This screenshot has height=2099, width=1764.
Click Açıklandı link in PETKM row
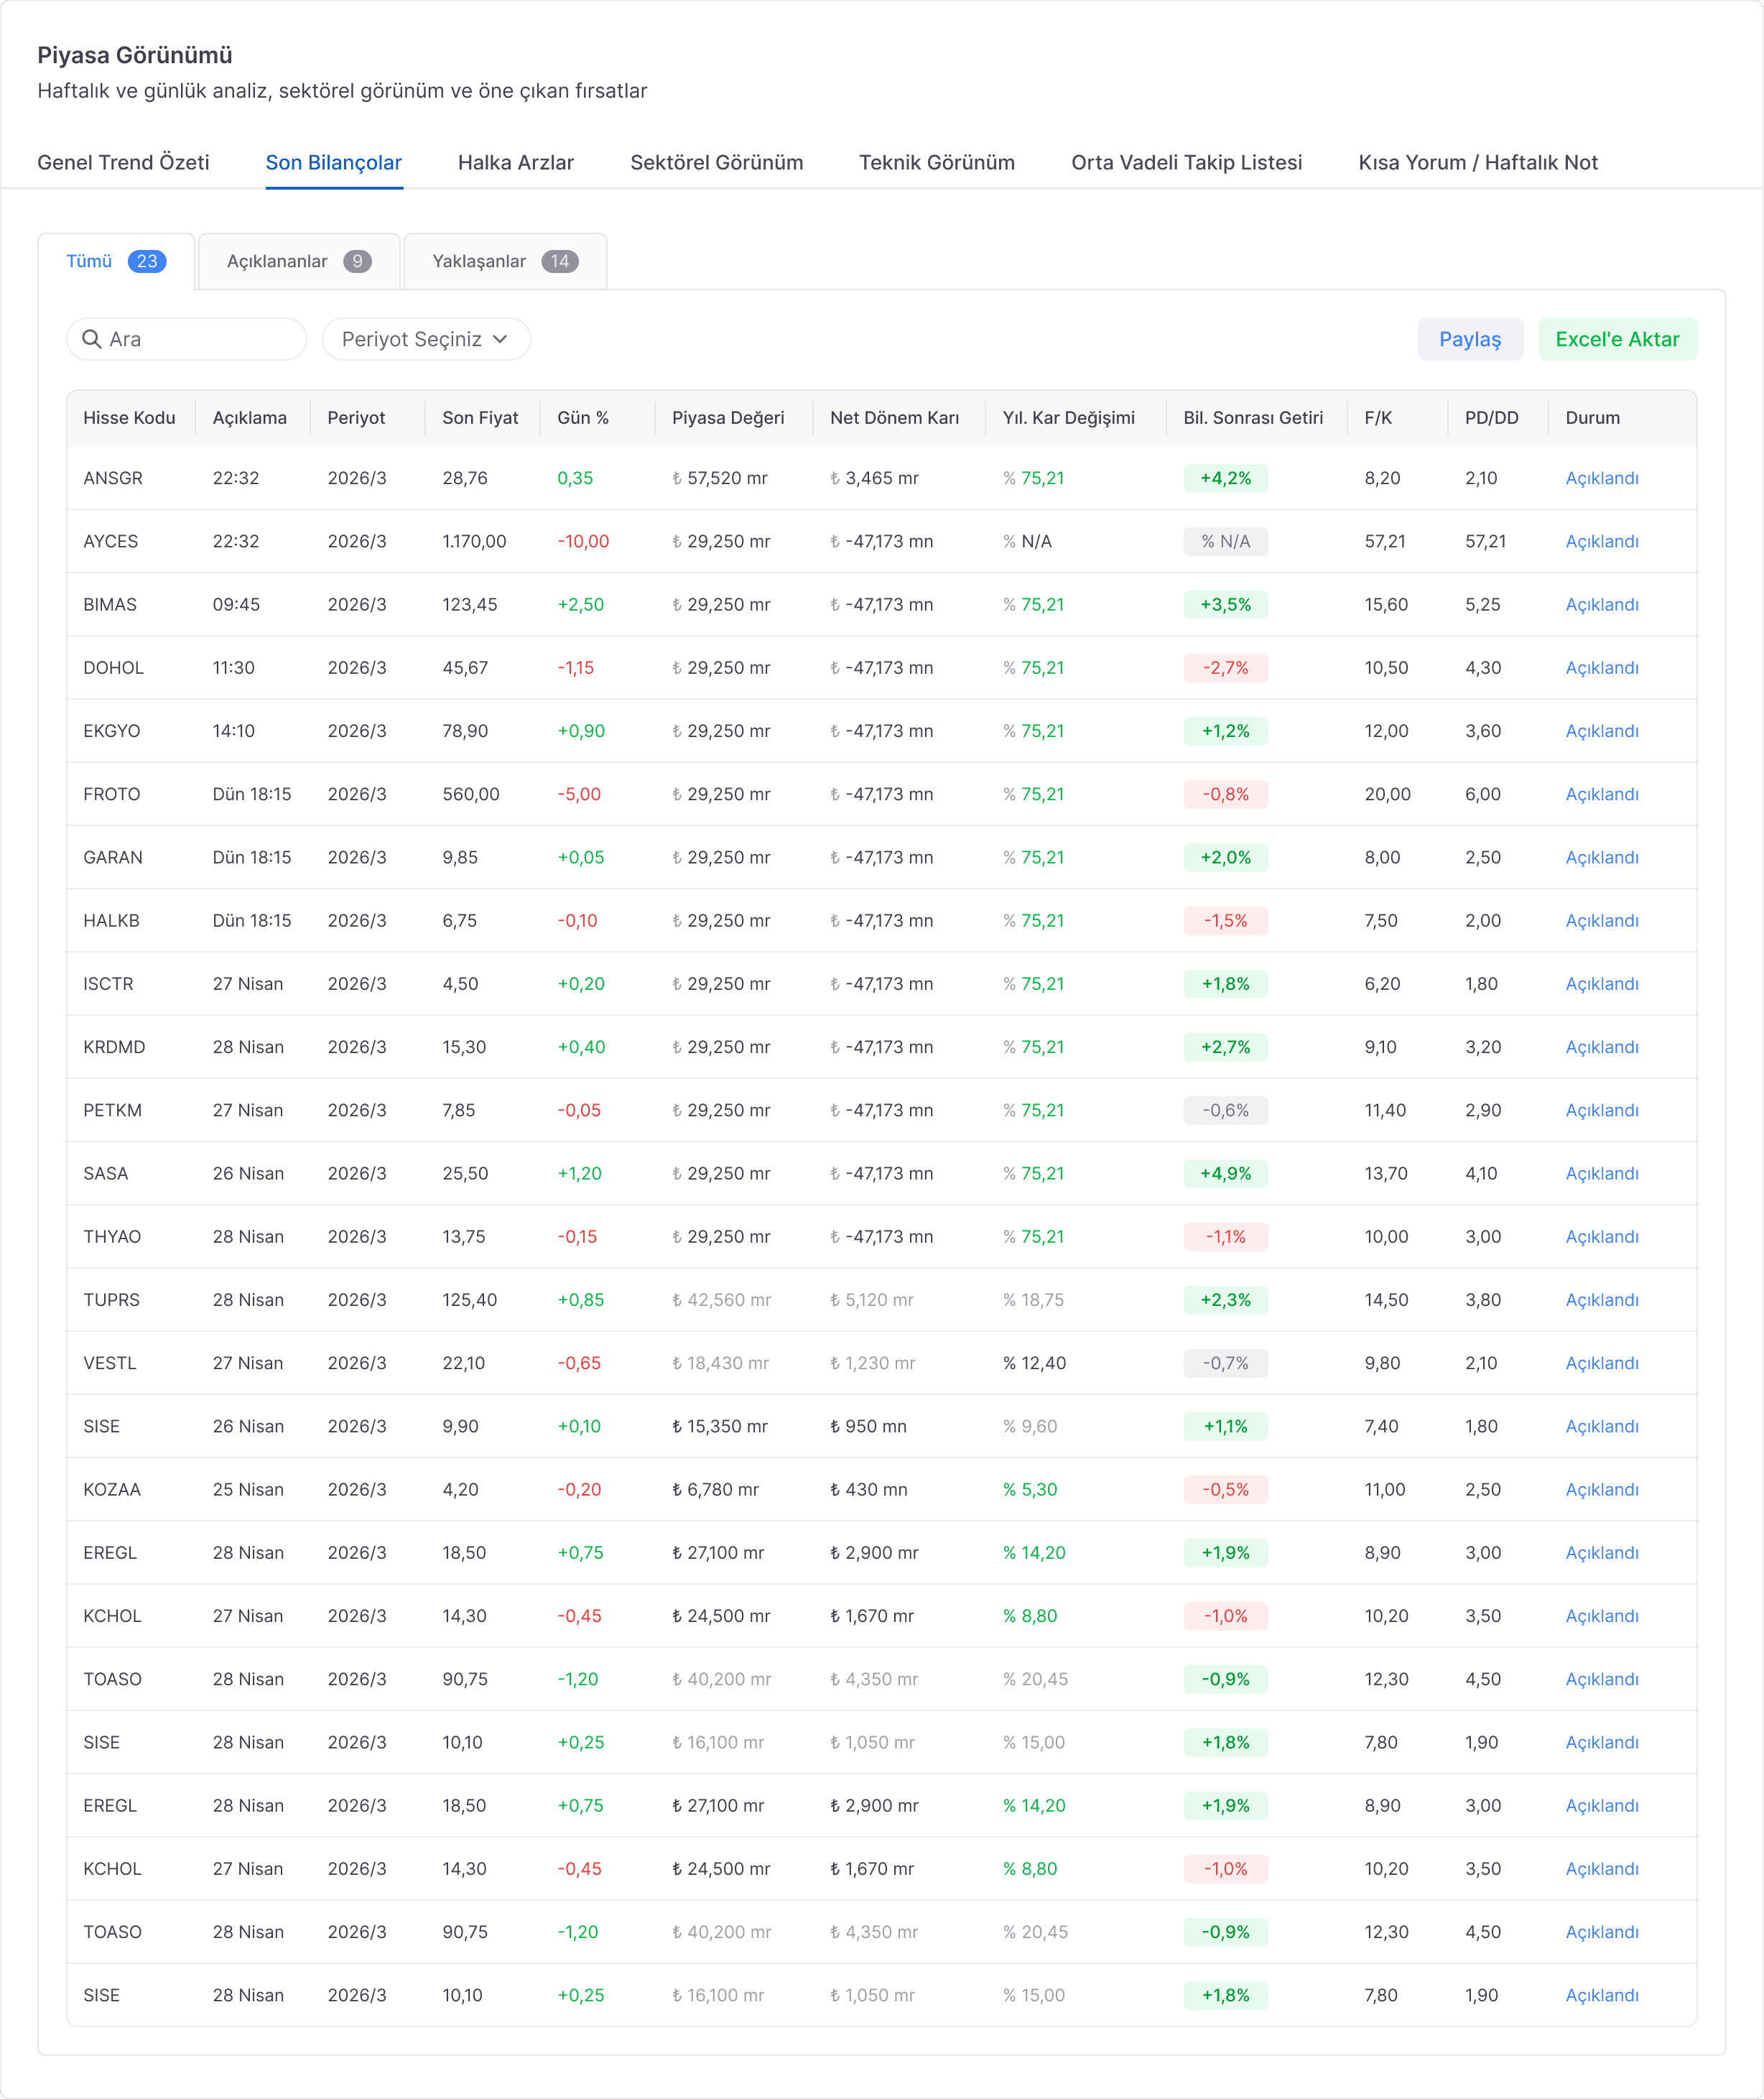(x=1602, y=1110)
